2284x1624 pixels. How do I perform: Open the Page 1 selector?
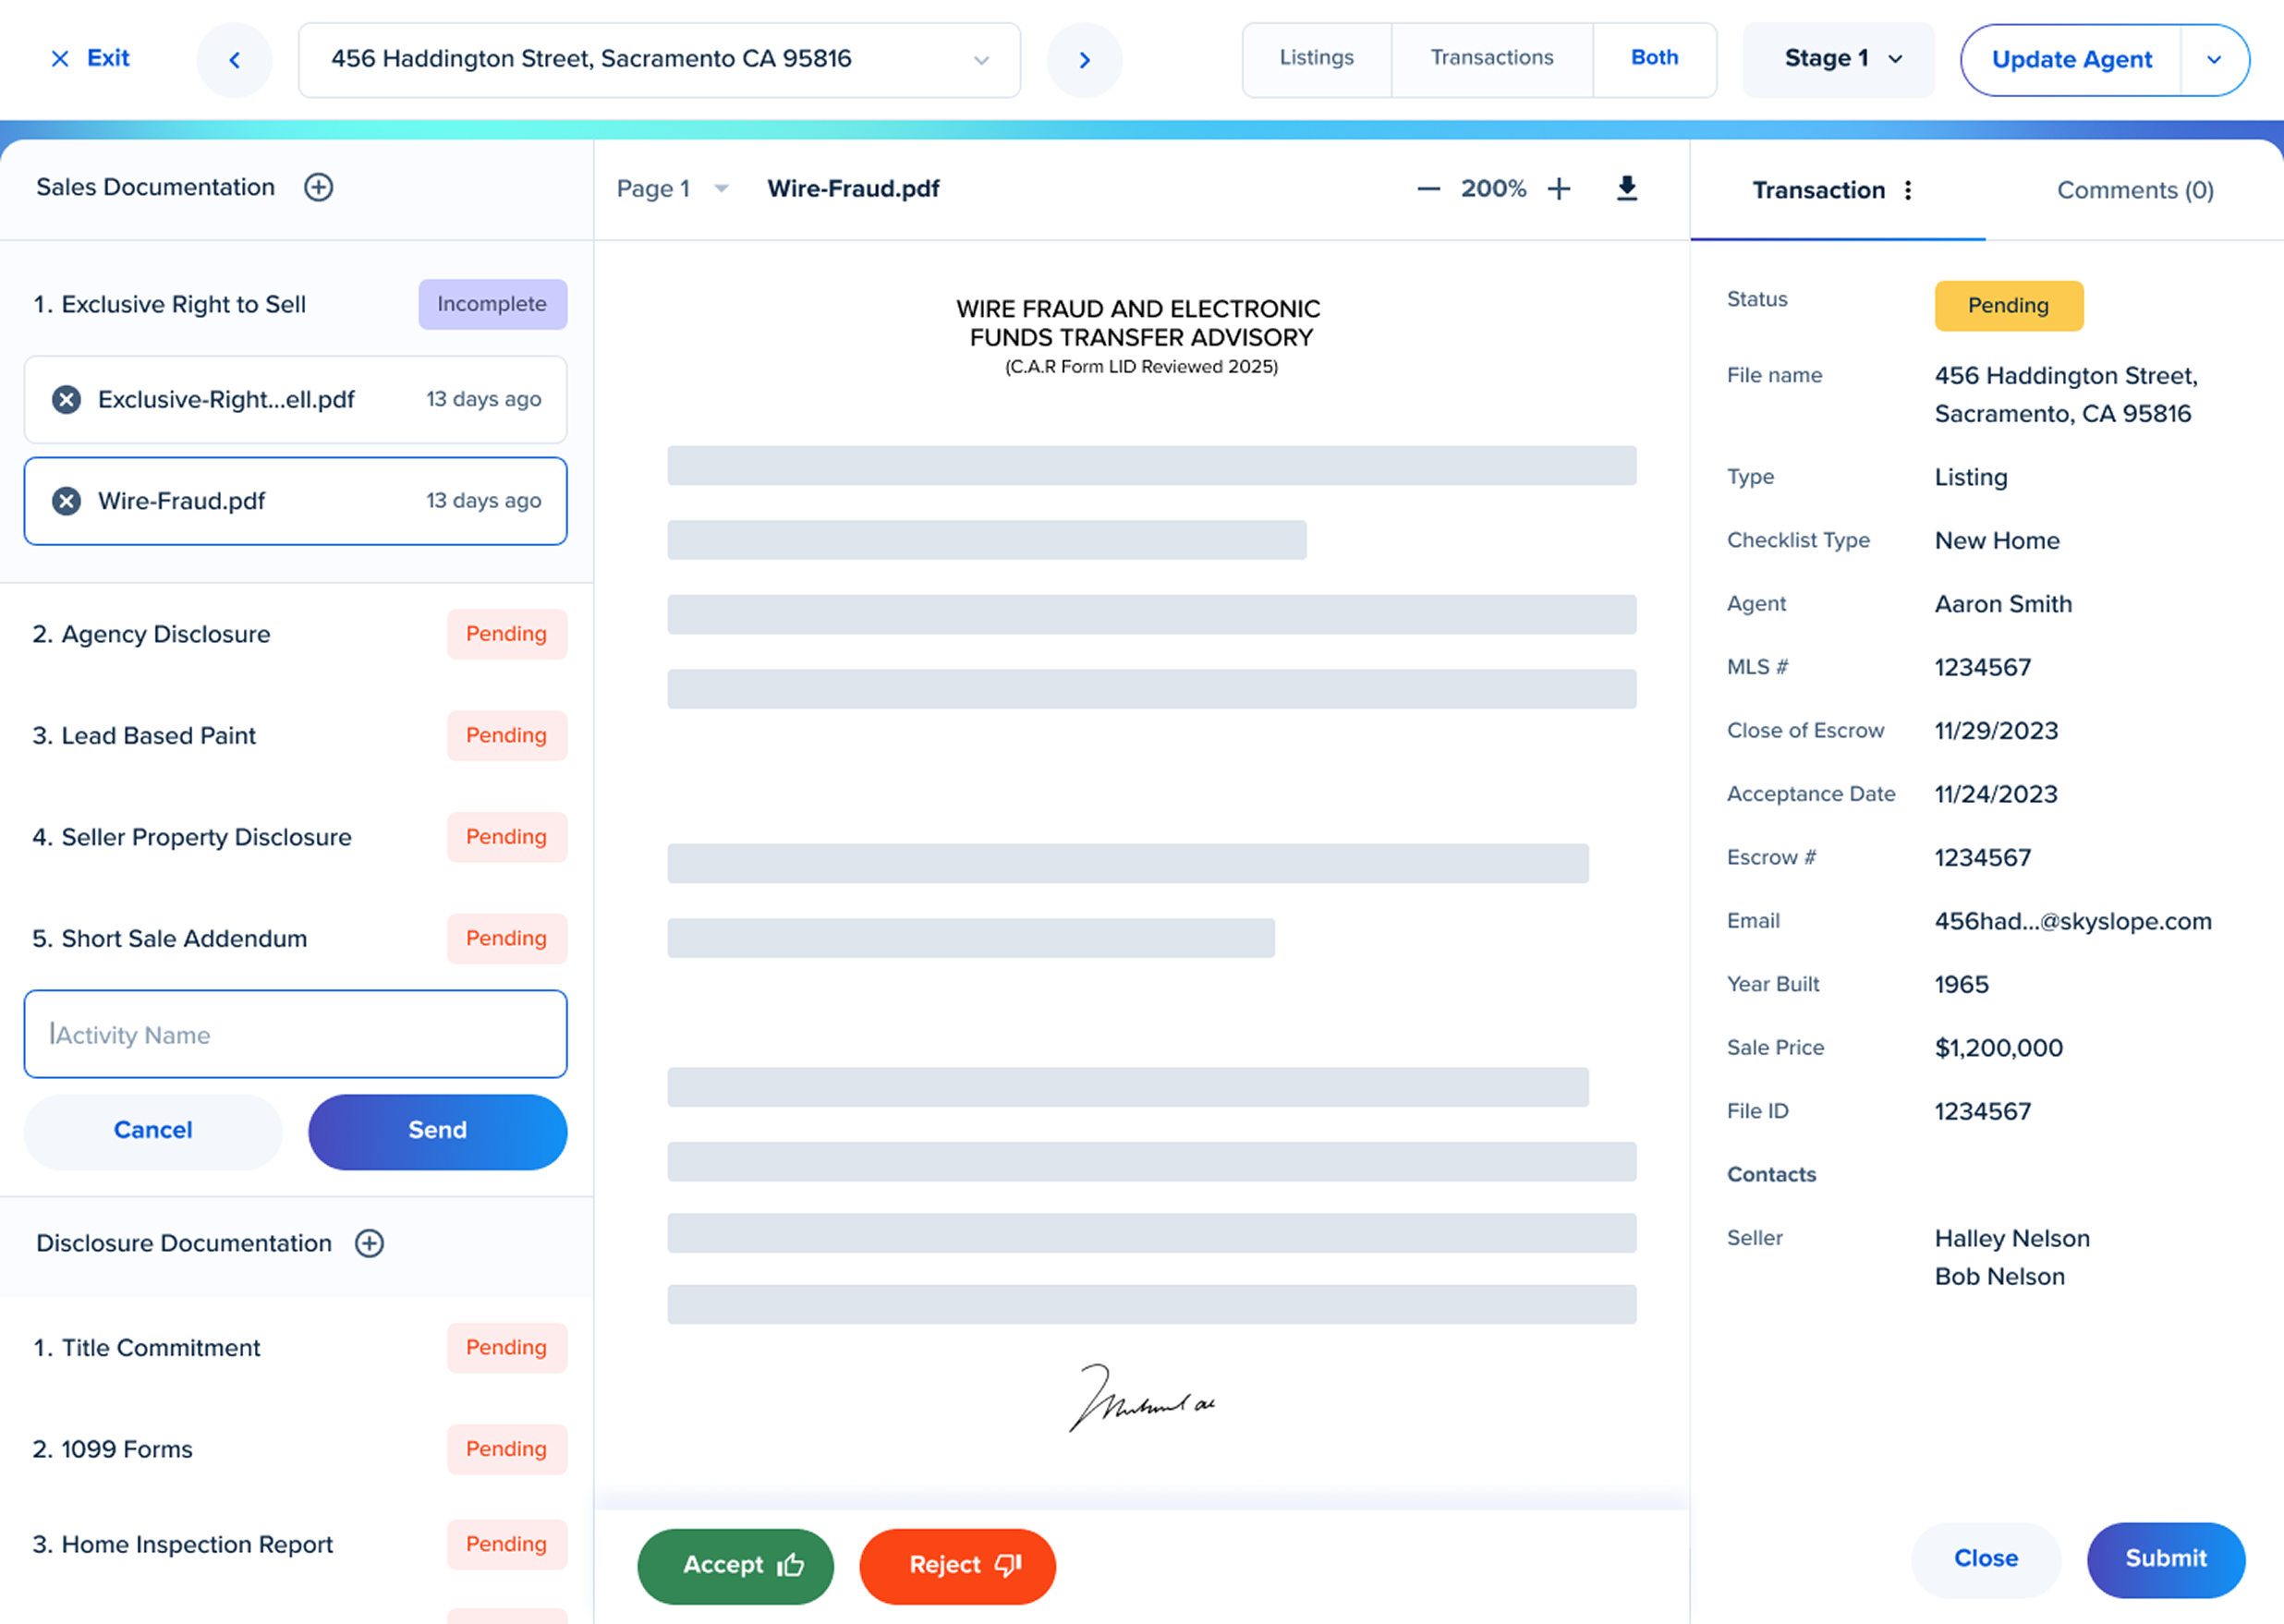[x=671, y=189]
